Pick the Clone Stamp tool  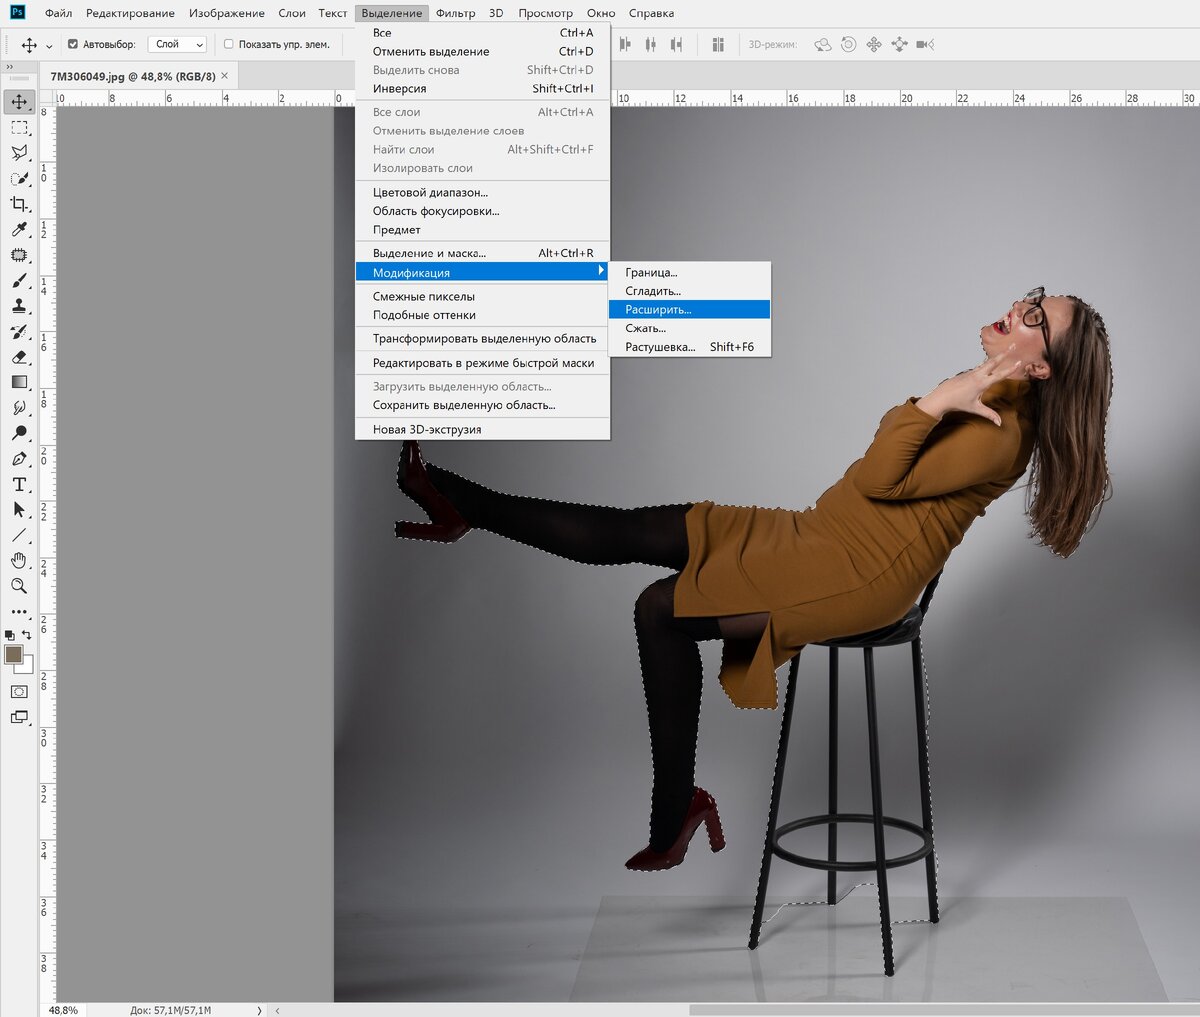click(x=19, y=306)
